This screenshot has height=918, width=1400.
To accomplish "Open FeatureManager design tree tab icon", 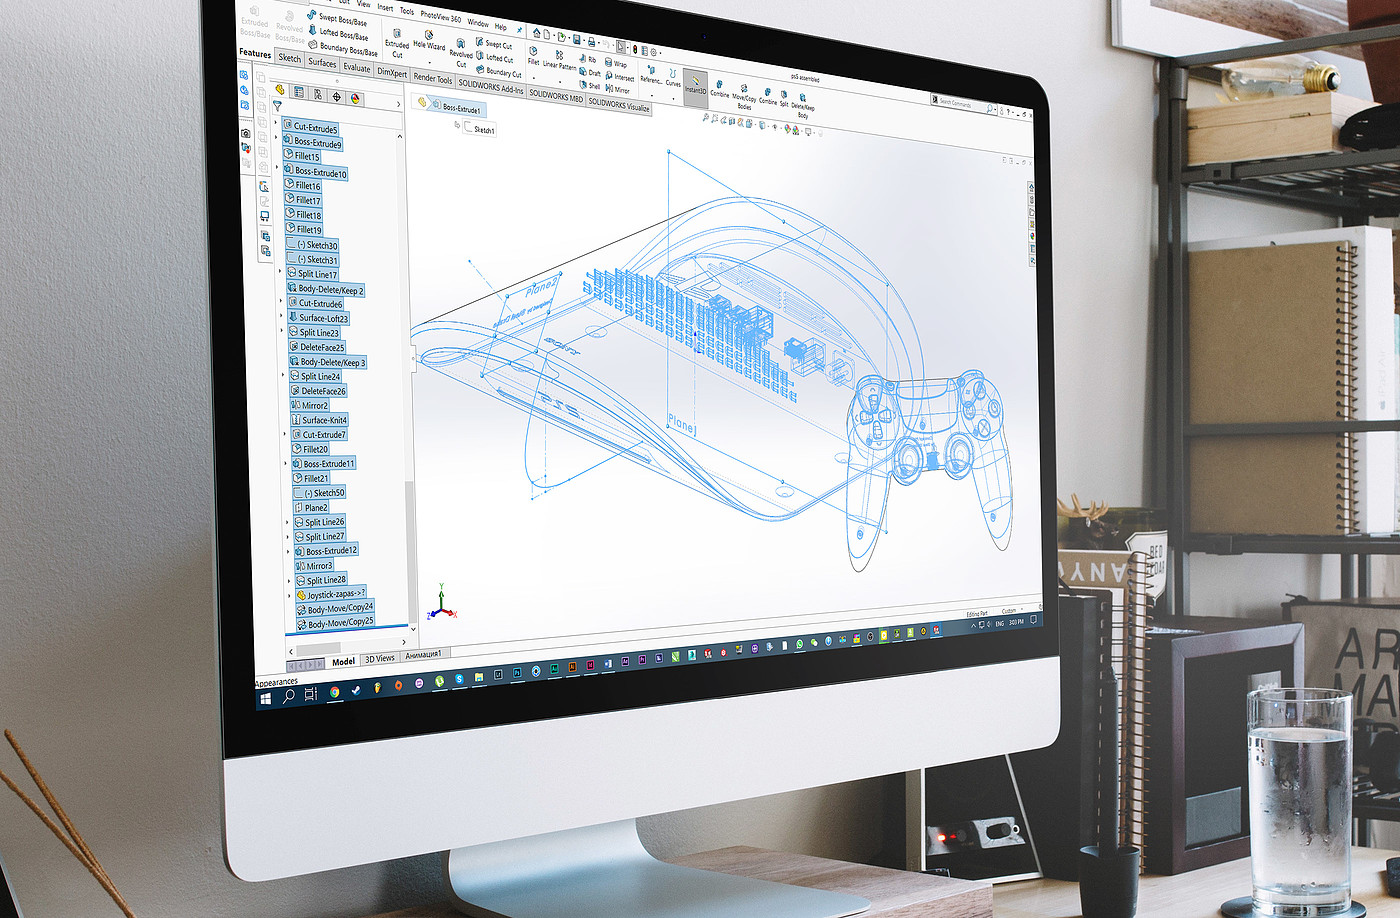I will 279,89.
